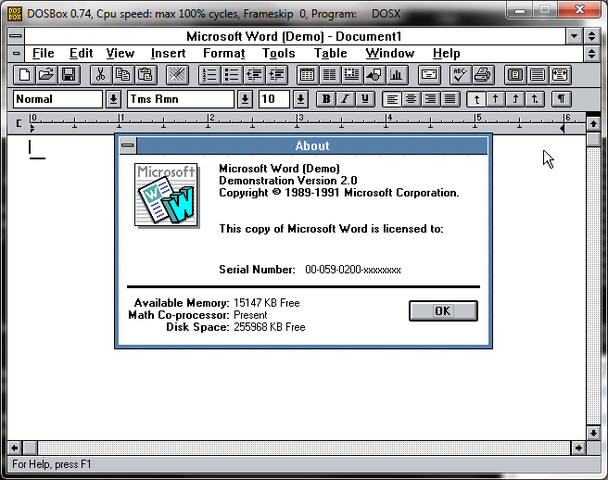Click the font size field showing 10
Screen dimensions: 608x480
point(274,99)
